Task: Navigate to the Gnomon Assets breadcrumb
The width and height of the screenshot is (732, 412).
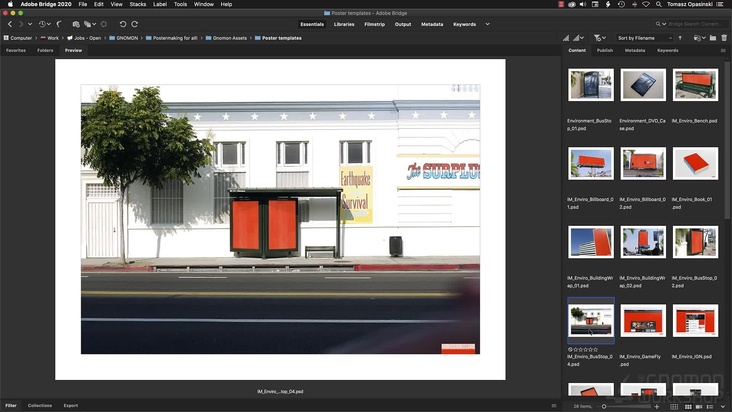Action: 232,38
